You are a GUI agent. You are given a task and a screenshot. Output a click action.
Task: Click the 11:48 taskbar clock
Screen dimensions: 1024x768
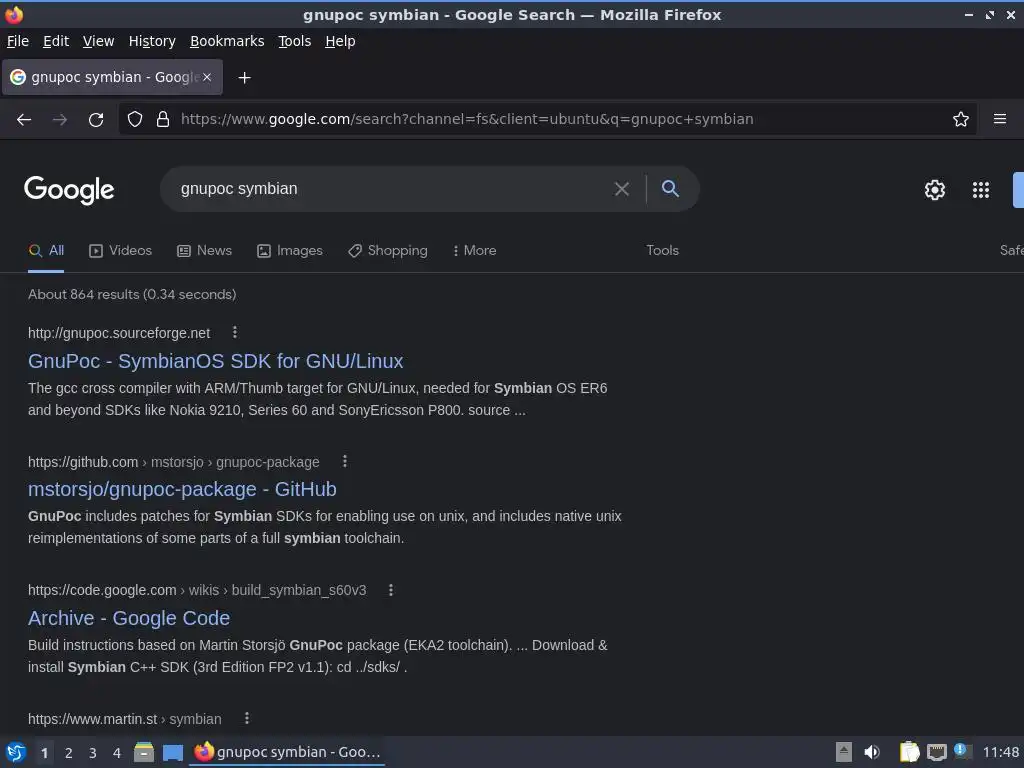(1000, 752)
